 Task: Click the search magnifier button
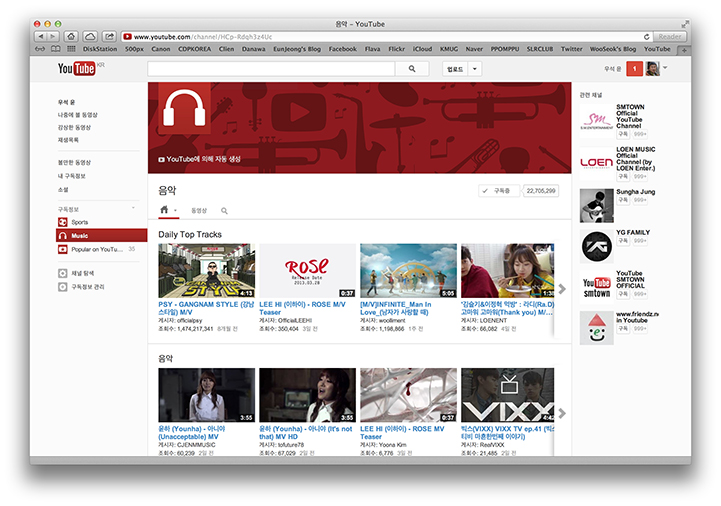tap(412, 69)
